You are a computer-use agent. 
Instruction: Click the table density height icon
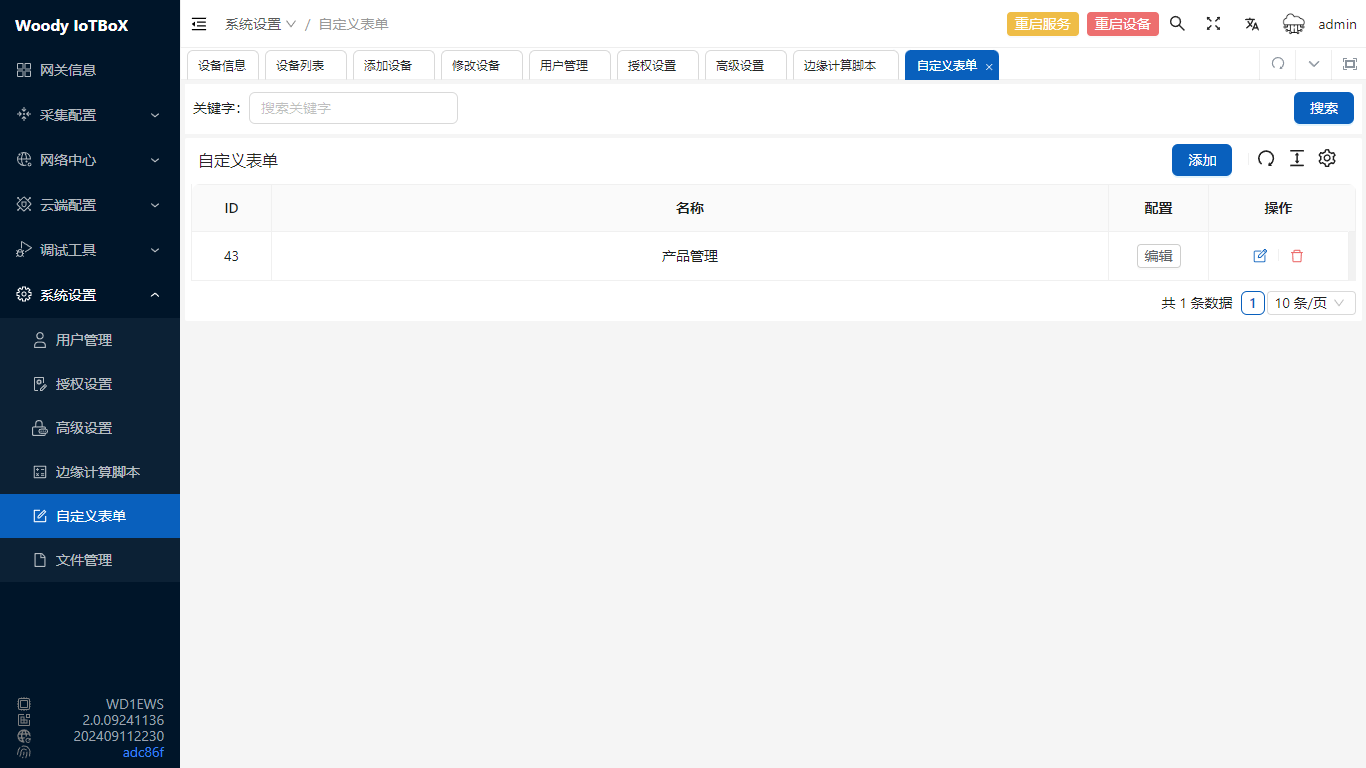tap(1297, 159)
